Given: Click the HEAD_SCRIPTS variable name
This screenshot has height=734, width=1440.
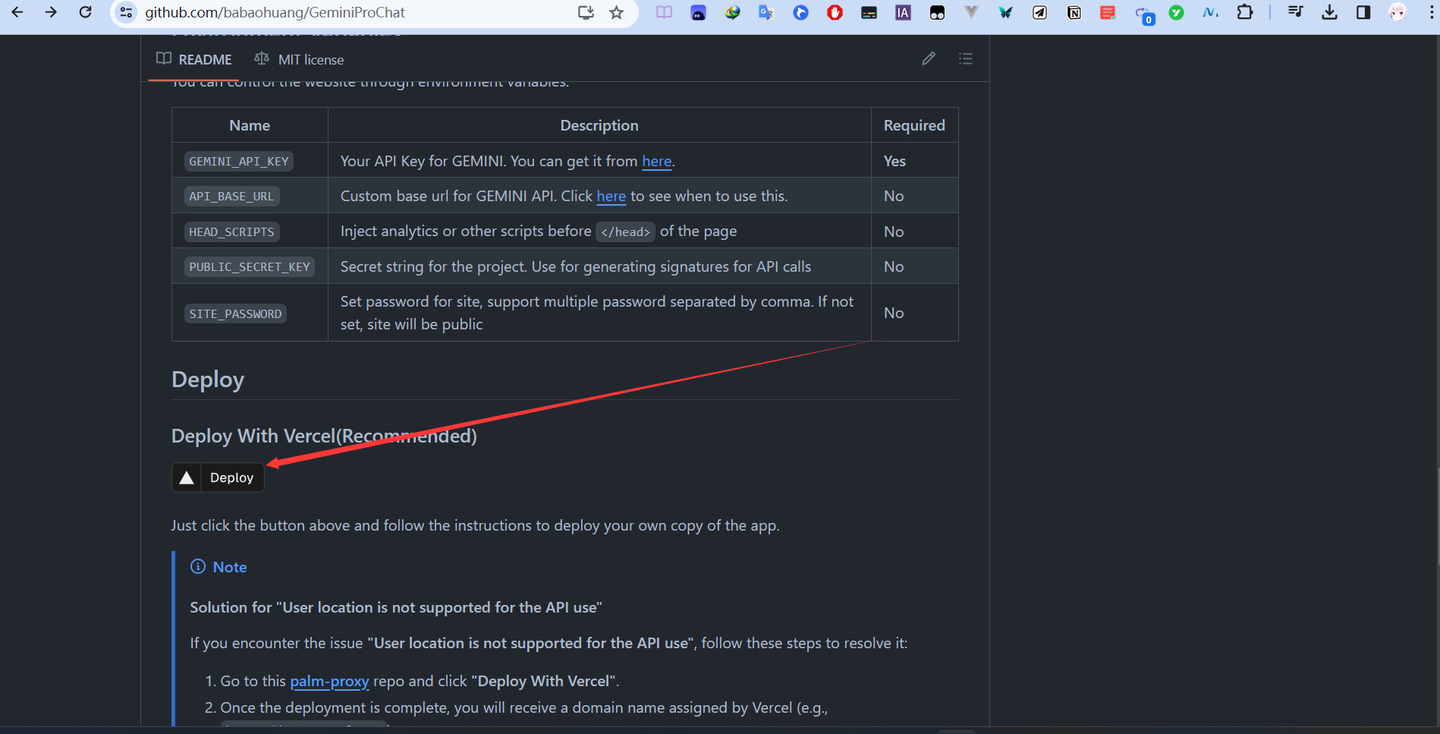Looking at the screenshot, I should [231, 232].
